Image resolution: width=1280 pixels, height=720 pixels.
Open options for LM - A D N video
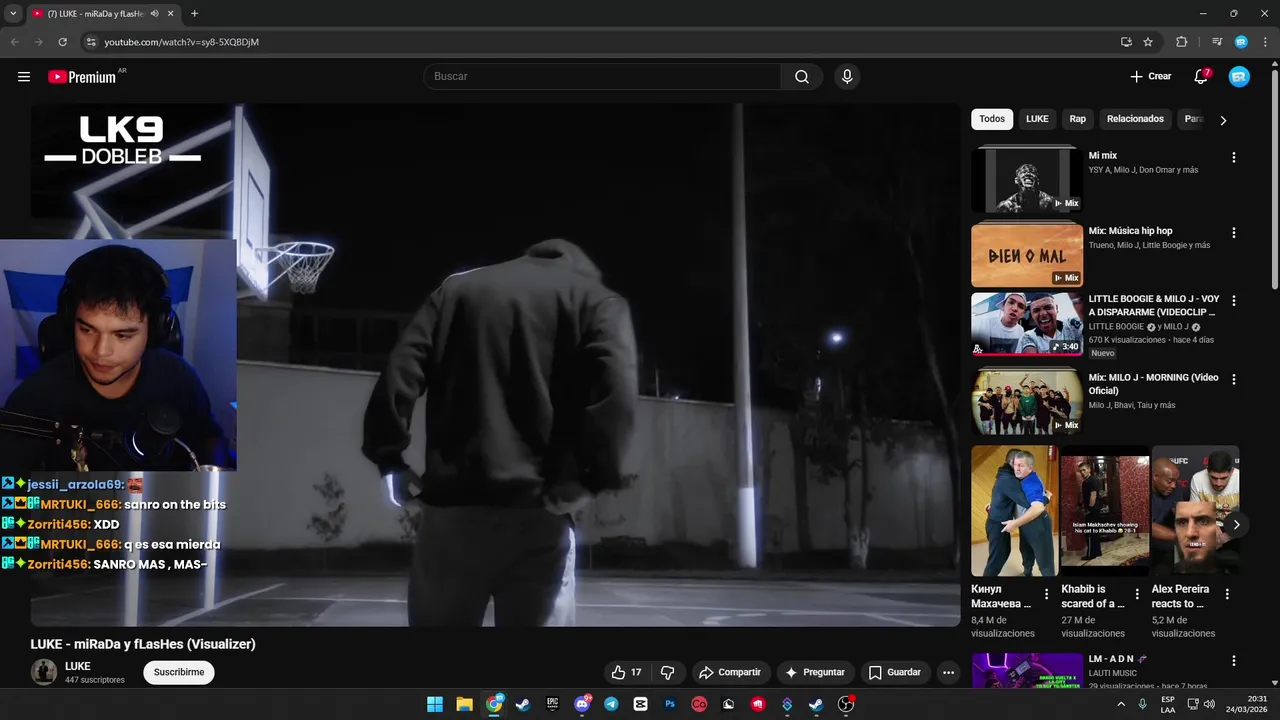point(1233,661)
